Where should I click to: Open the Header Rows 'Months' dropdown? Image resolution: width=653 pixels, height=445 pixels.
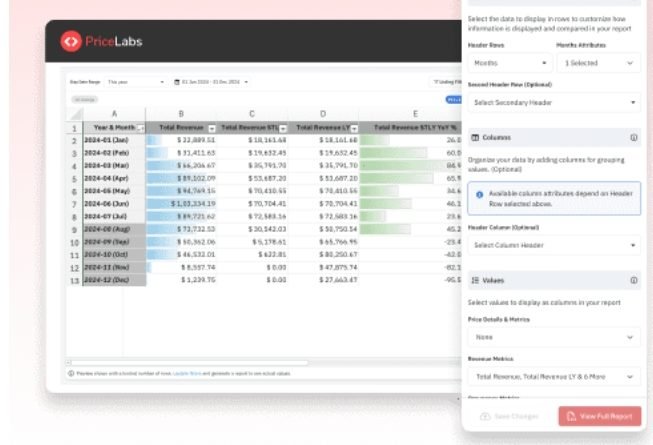click(507, 63)
